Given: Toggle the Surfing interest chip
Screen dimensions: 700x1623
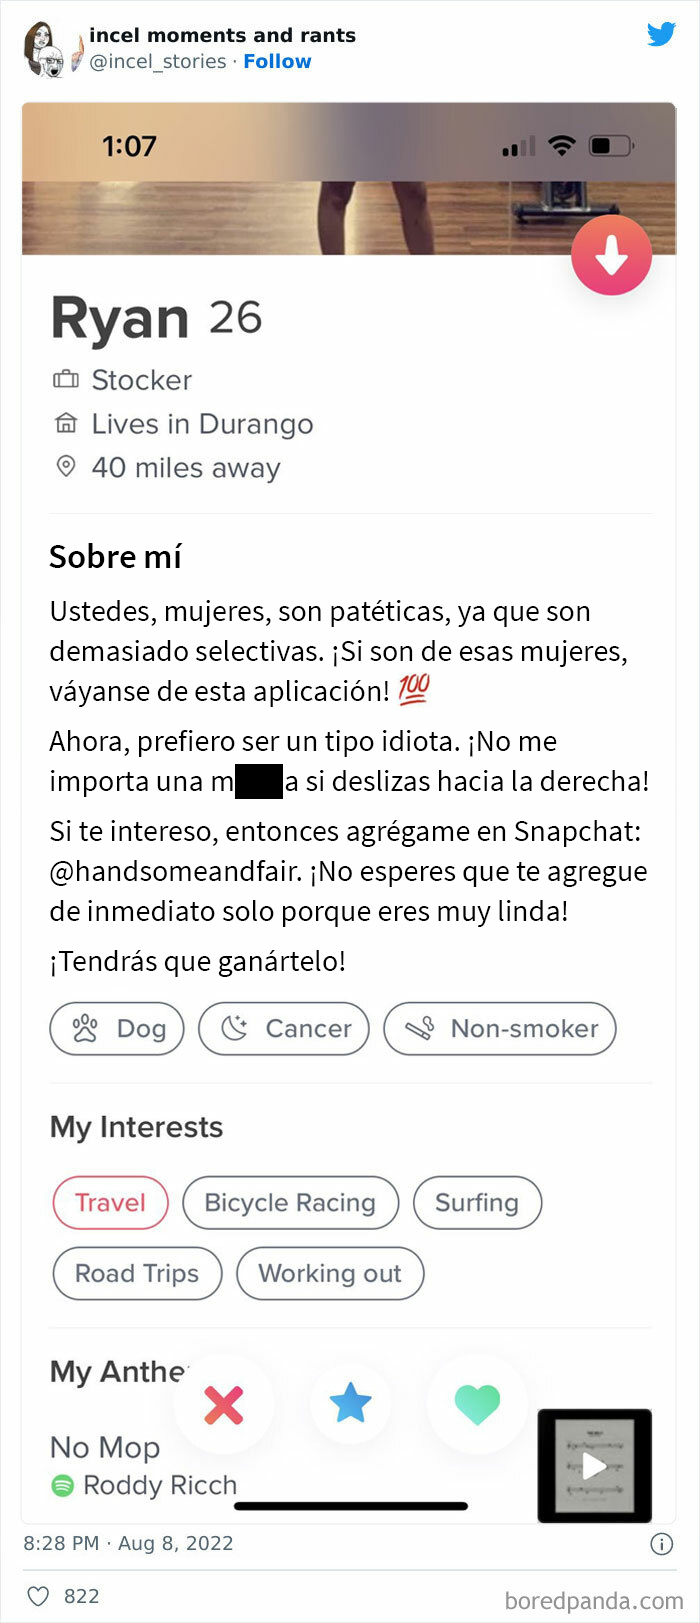Looking at the screenshot, I should [x=476, y=1202].
